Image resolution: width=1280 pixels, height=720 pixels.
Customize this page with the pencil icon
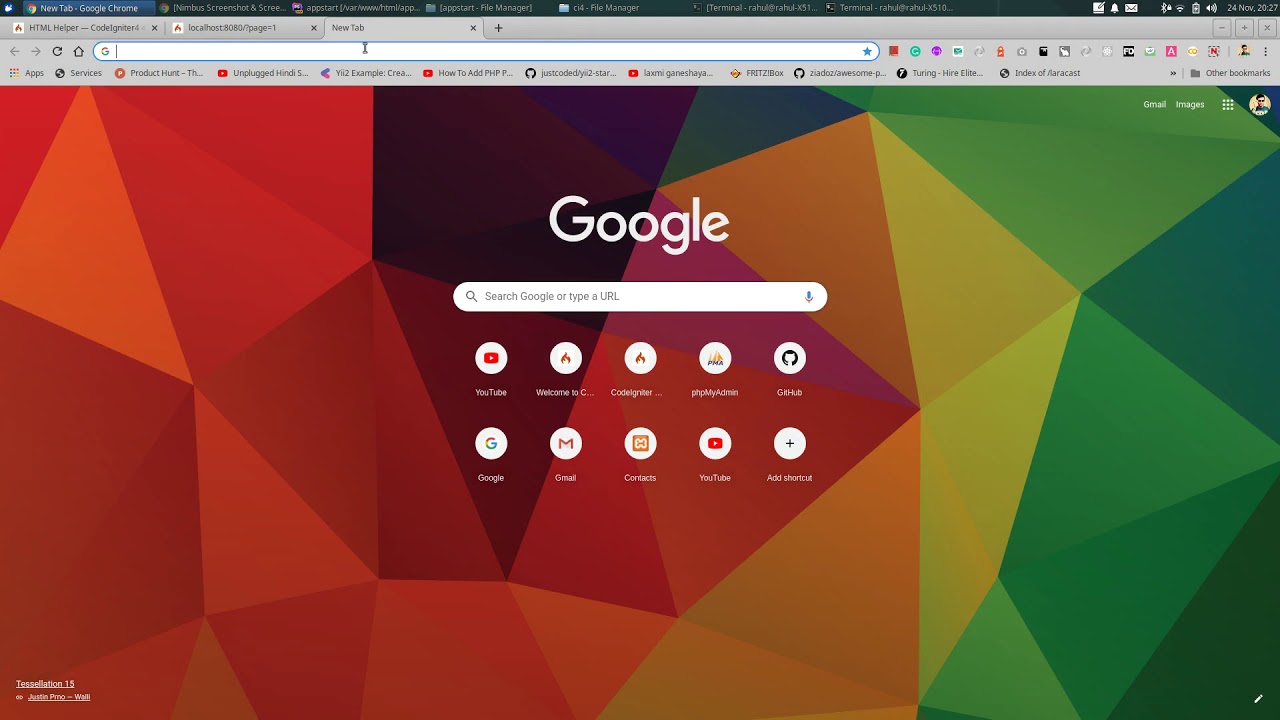[x=1258, y=699]
